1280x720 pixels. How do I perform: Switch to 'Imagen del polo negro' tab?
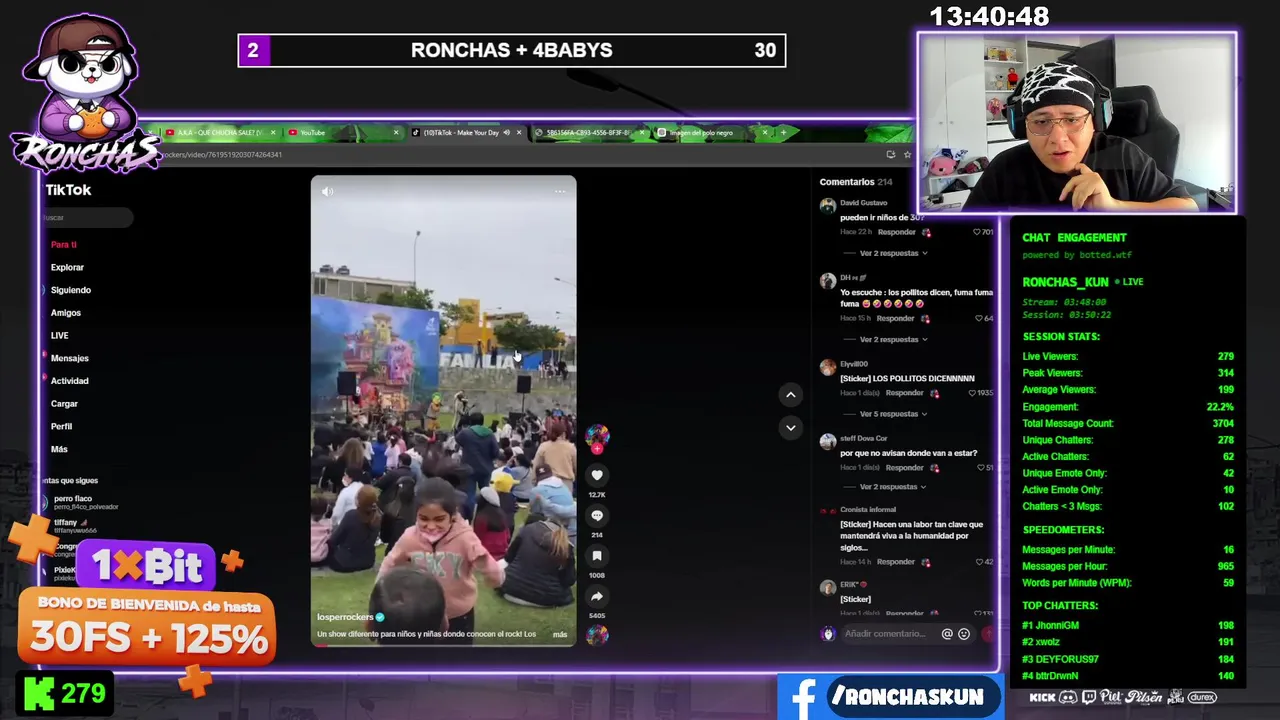(x=710, y=133)
